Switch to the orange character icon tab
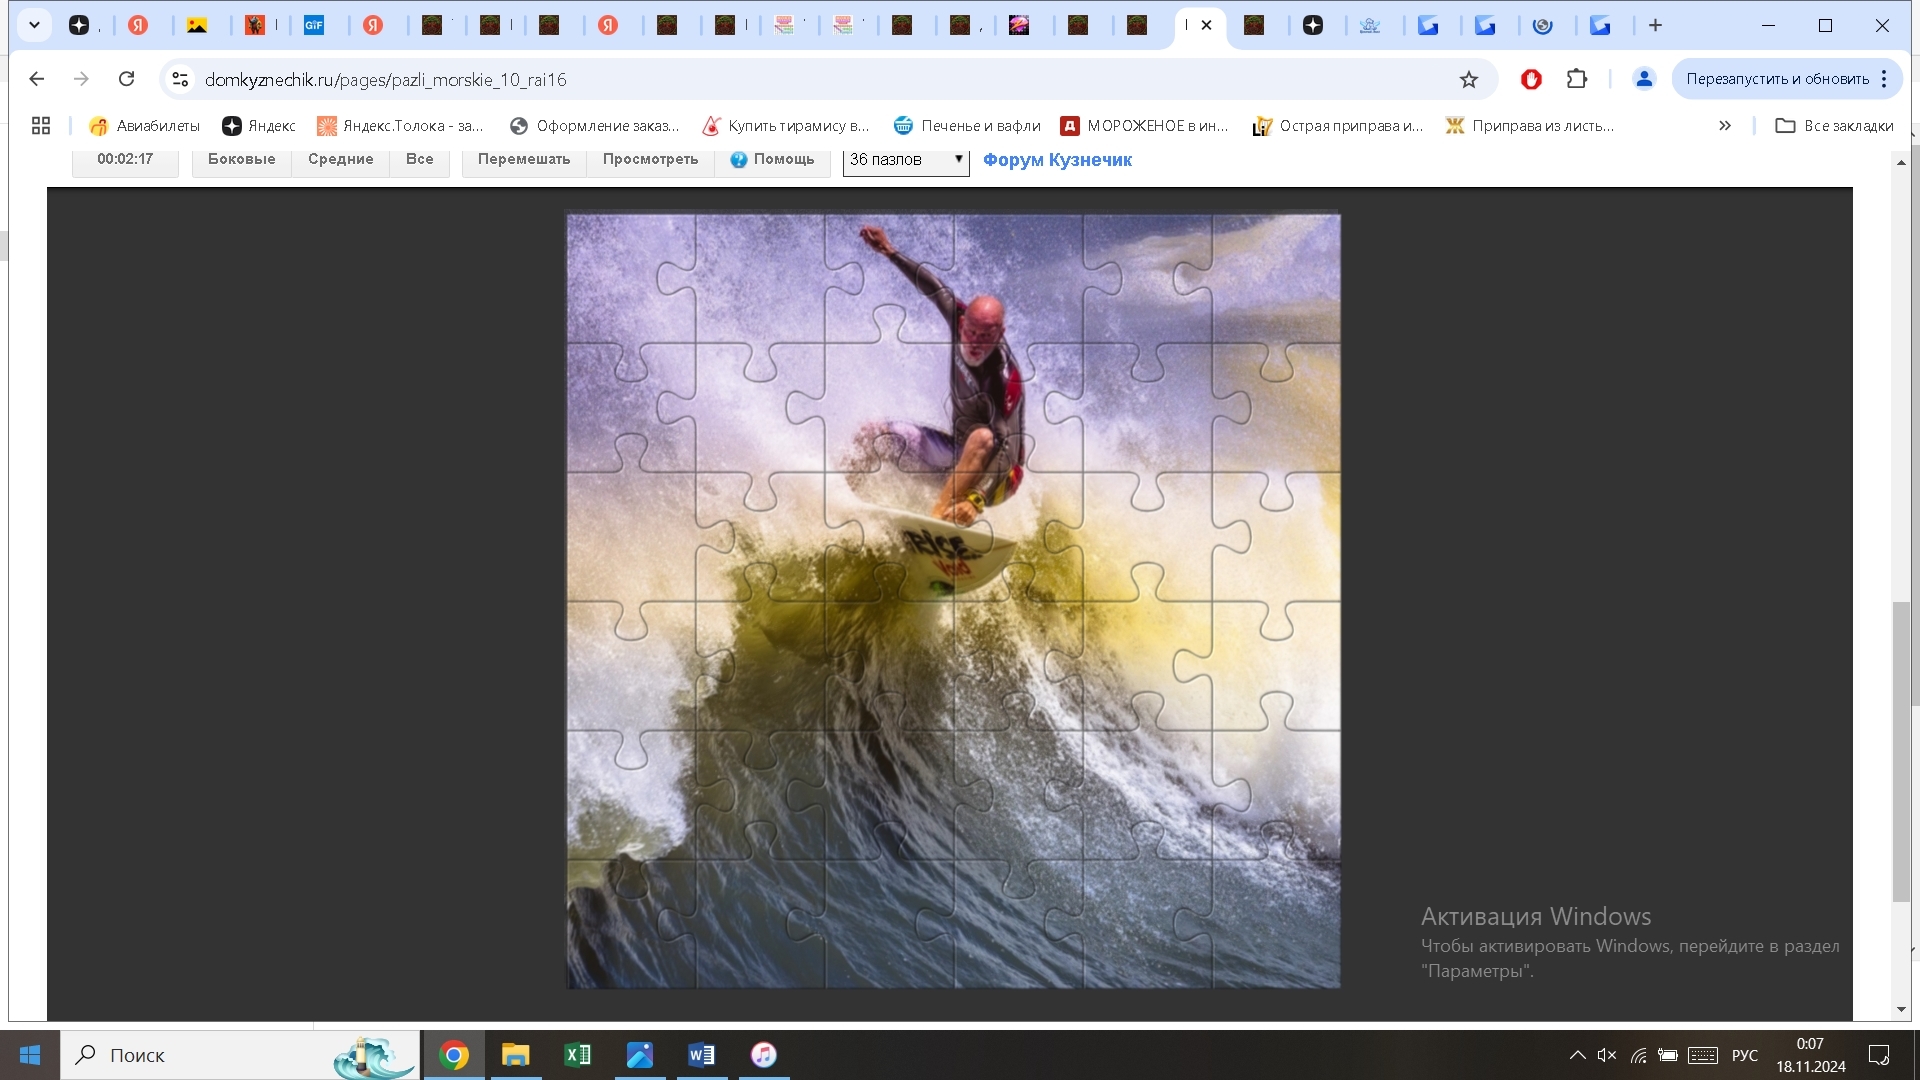The height and width of the screenshot is (1080, 1920). [x=256, y=25]
